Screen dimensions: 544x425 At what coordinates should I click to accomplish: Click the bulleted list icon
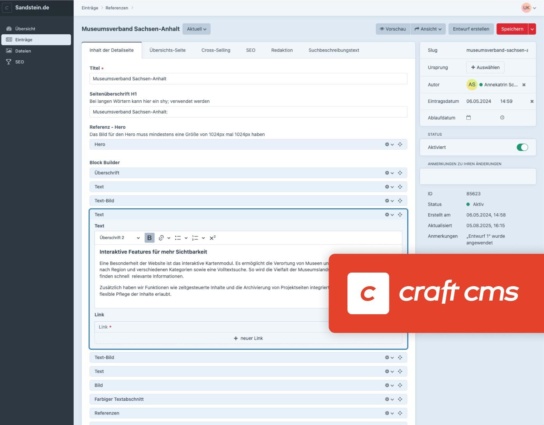[x=178, y=238]
